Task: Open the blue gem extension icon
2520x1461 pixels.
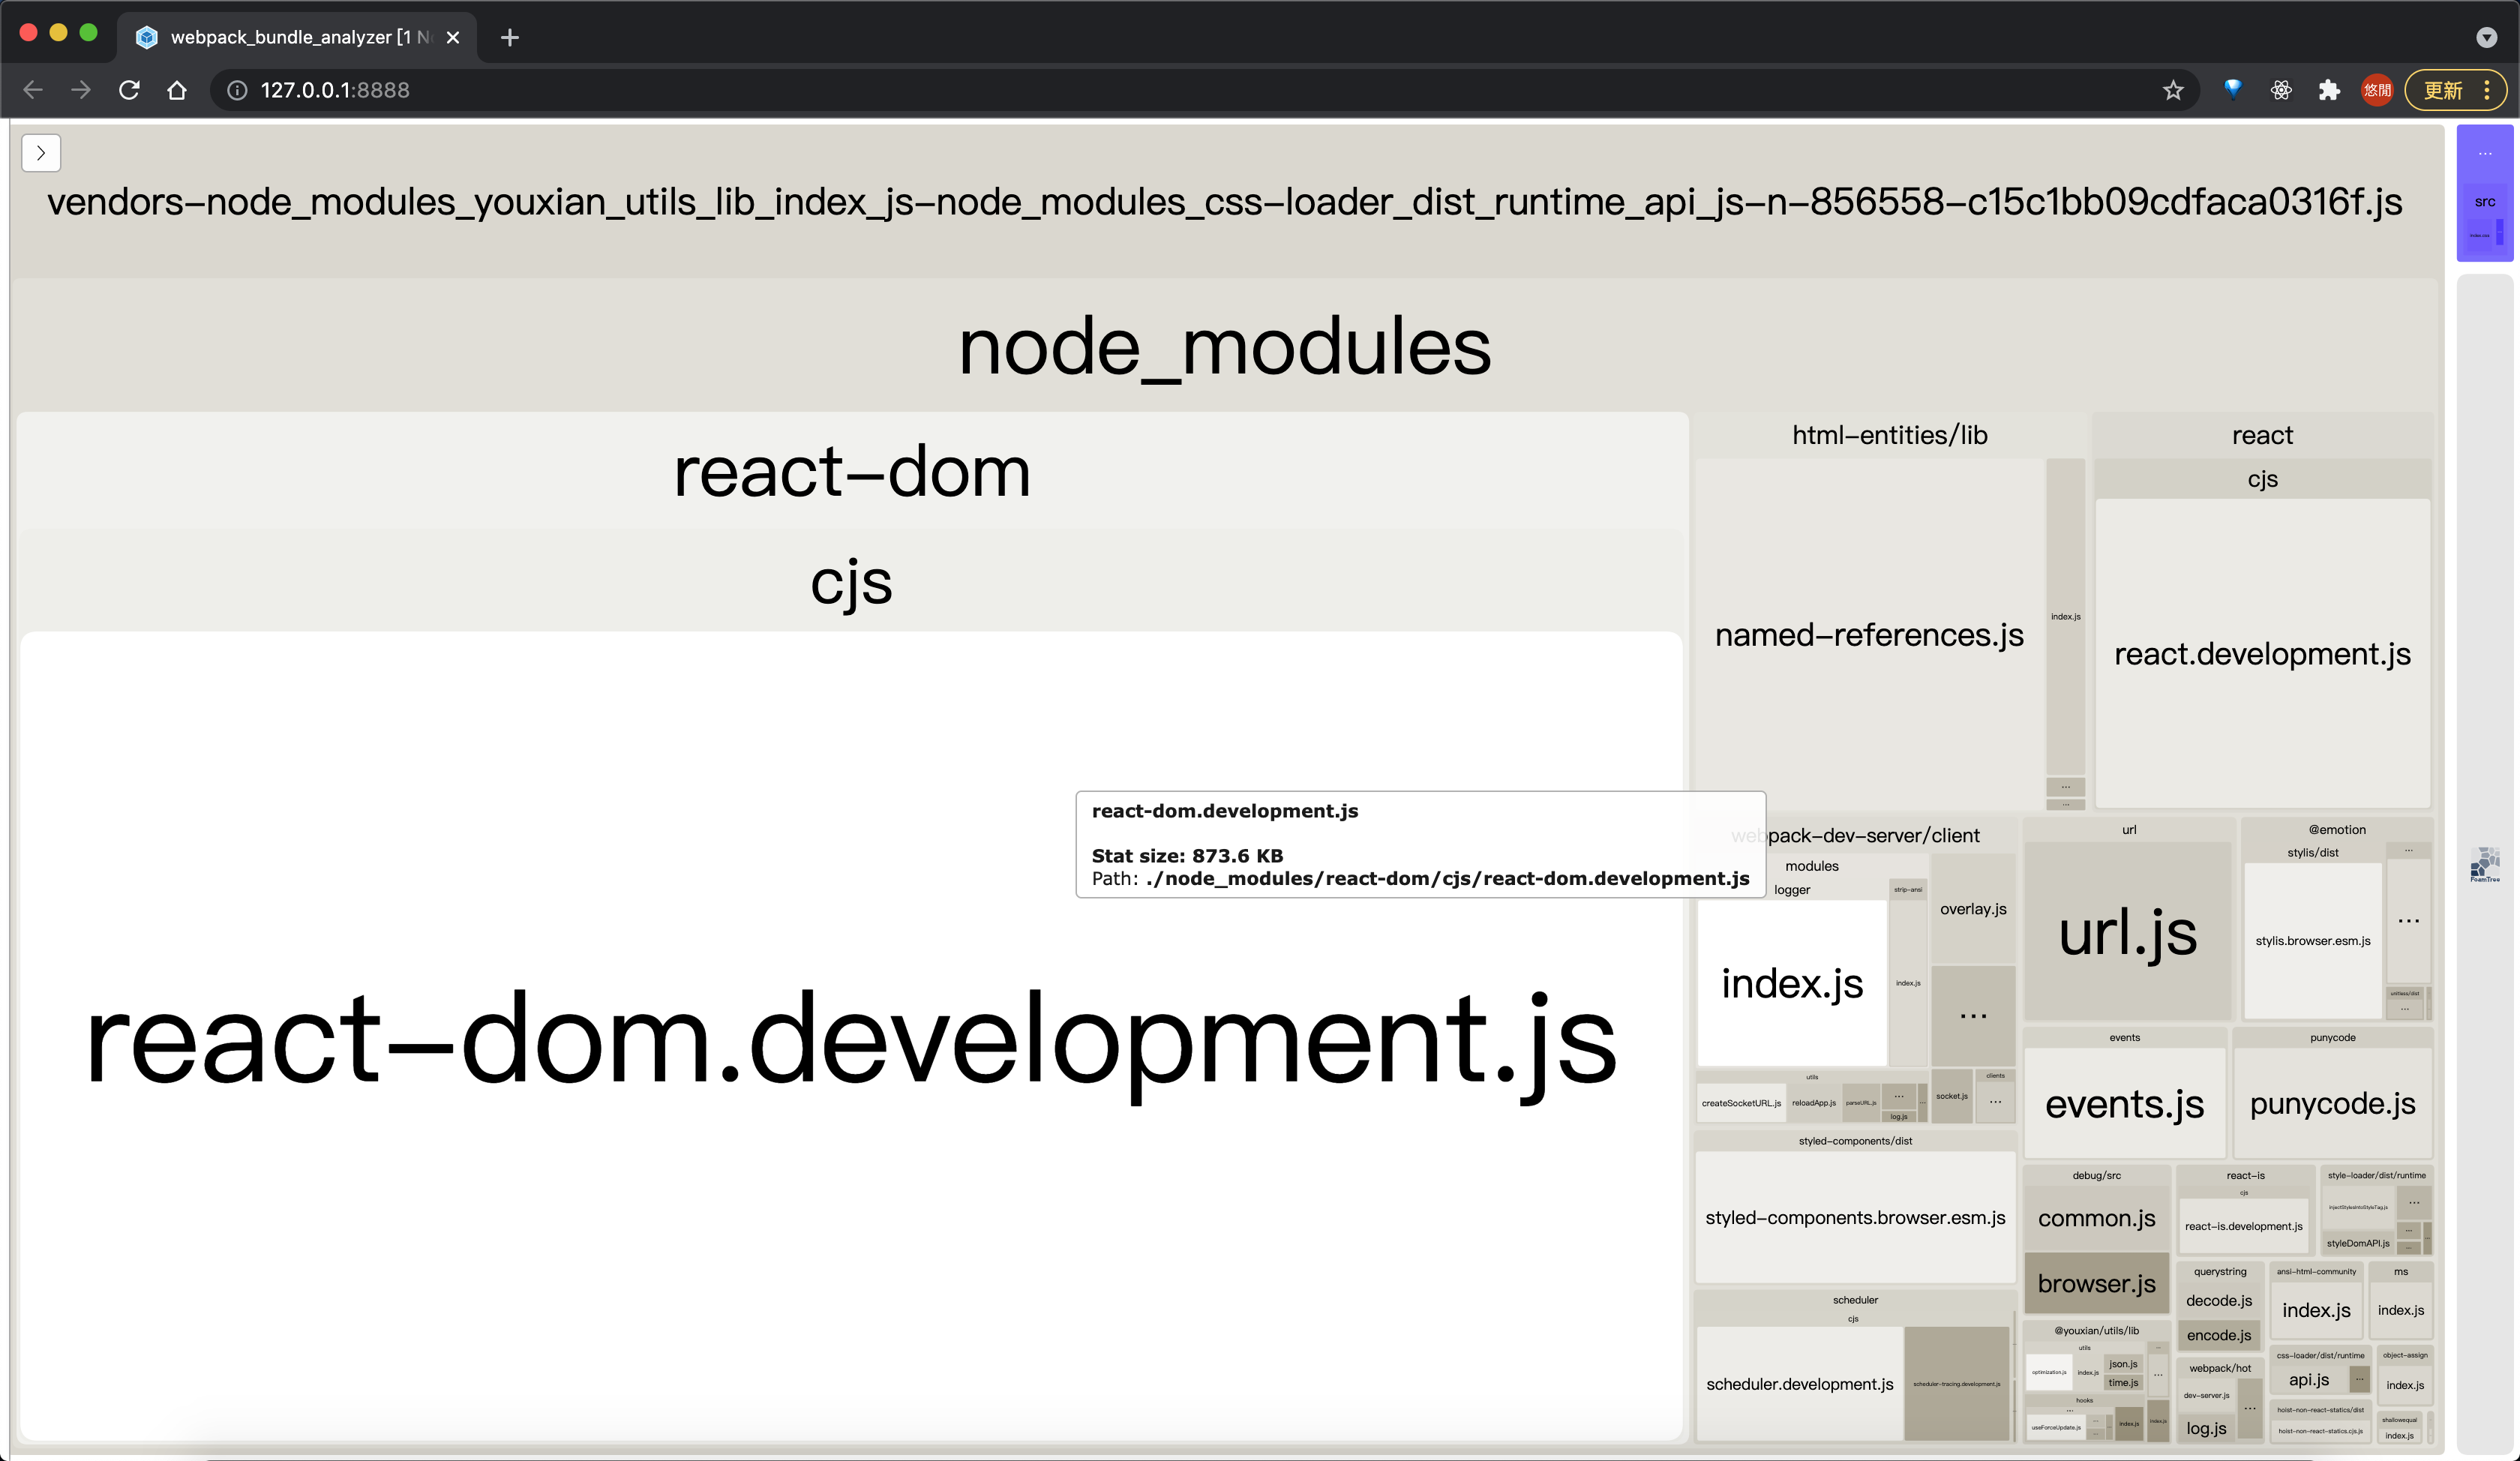Action: (2232, 90)
